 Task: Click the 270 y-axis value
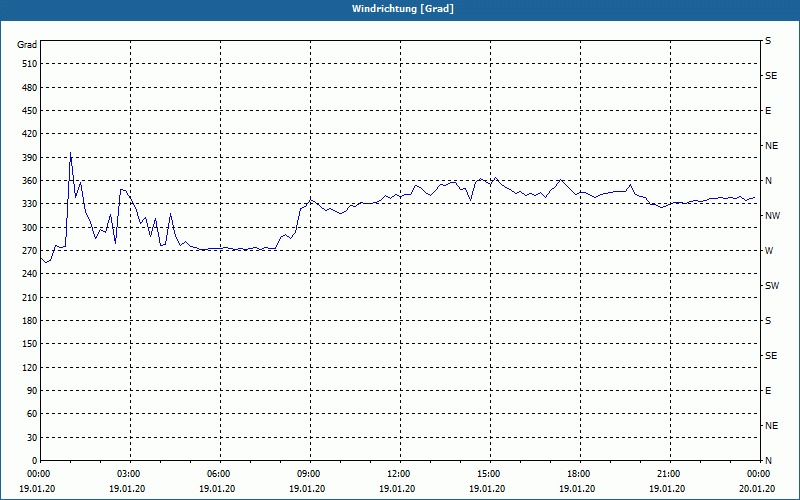(x=30, y=251)
